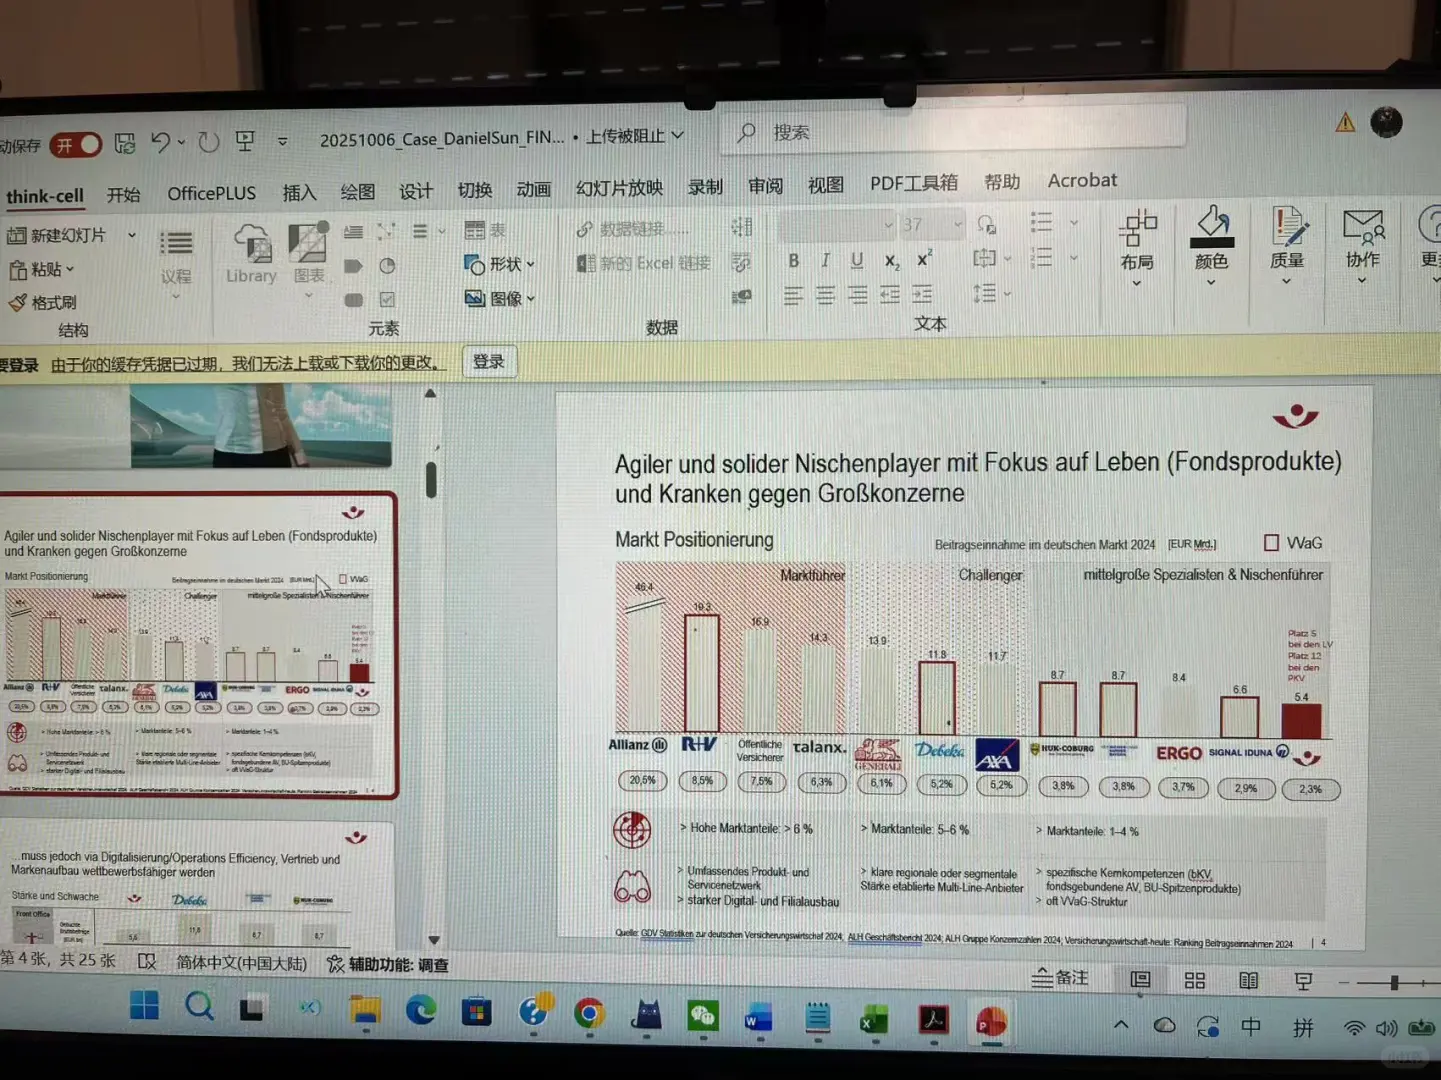Expand the 质量 quality menu
The width and height of the screenshot is (1441, 1080).
[x=1287, y=246]
